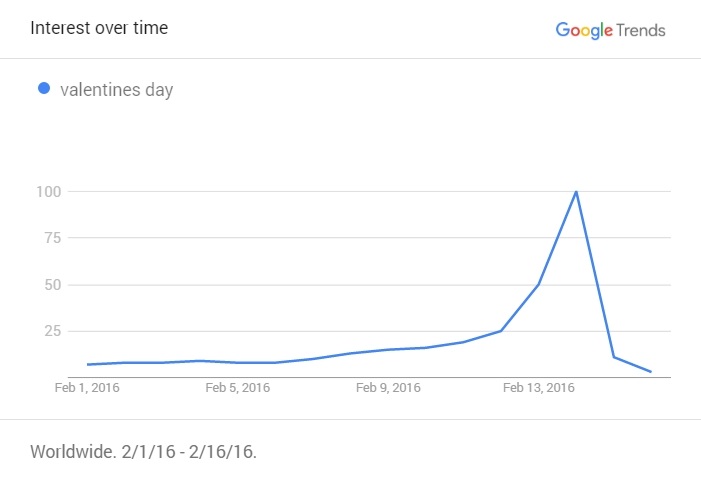The width and height of the screenshot is (701, 478).
Task: Click the word Trends in the logo
Action: [x=641, y=30]
